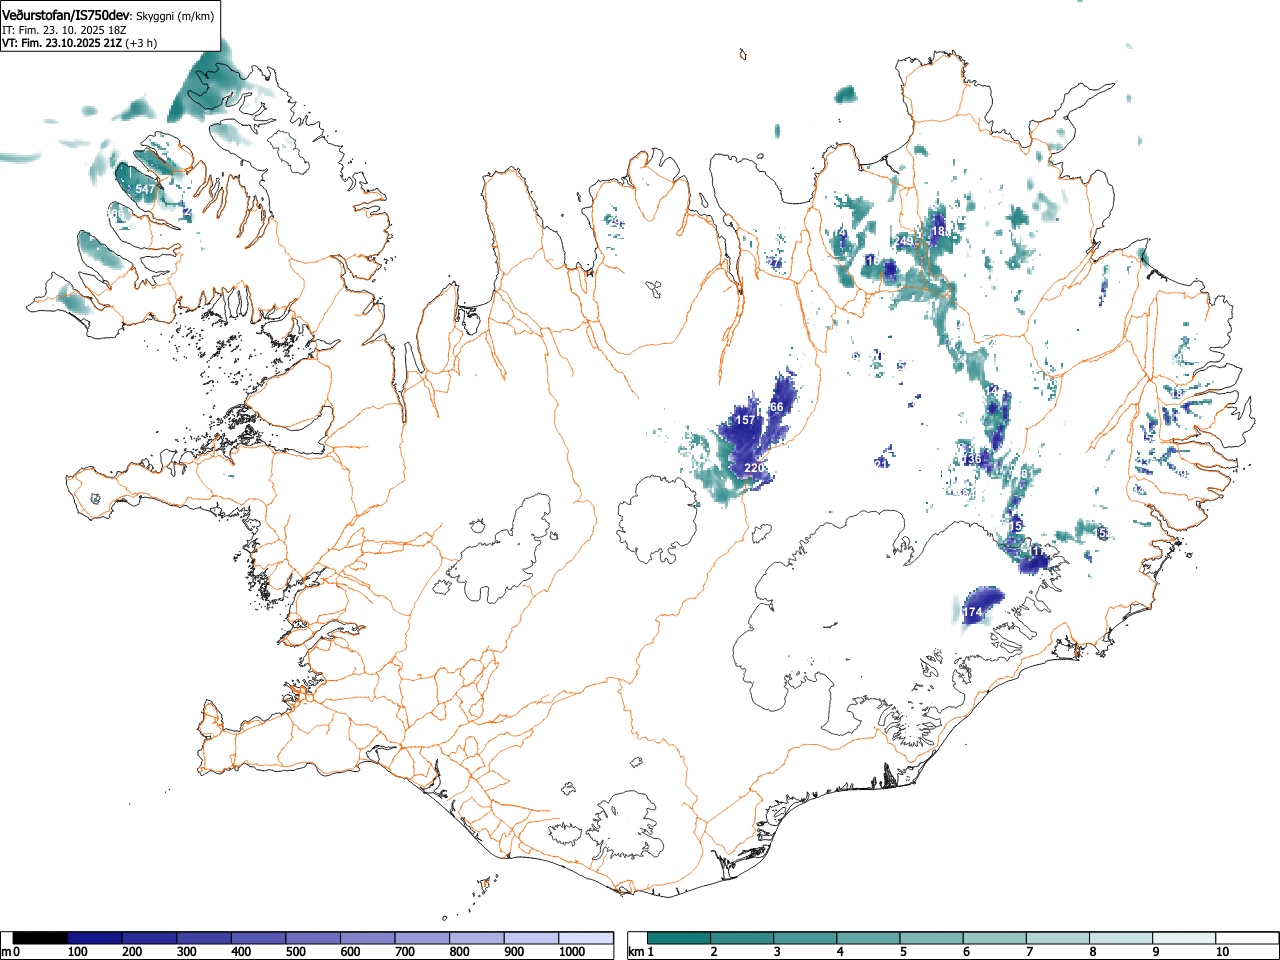This screenshot has width=1280, height=960.
Task: Select the '500' tick label in meter legend
Action: click(295, 952)
